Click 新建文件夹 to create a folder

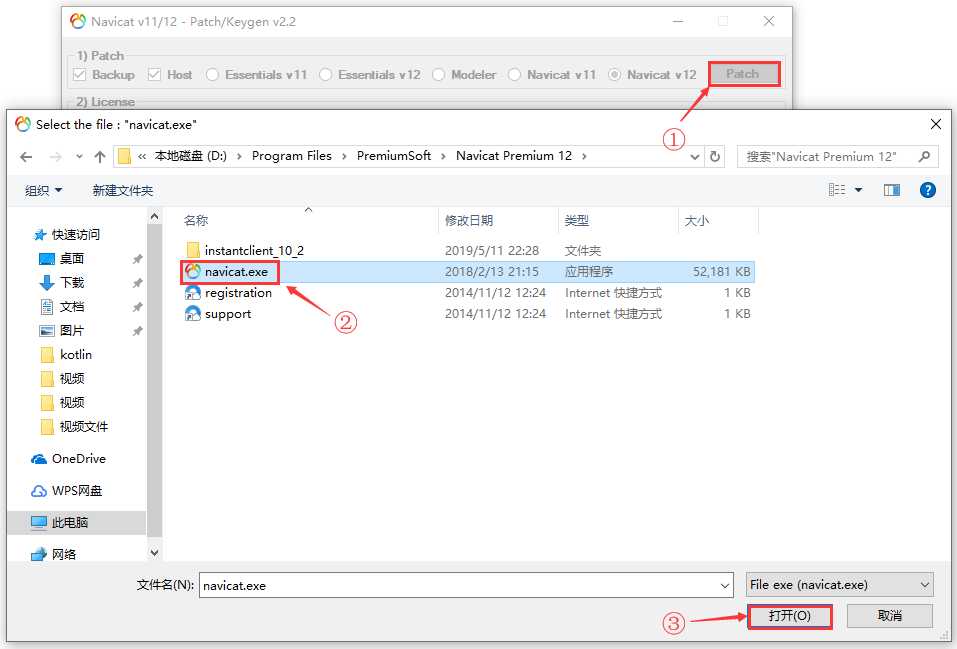(x=123, y=190)
